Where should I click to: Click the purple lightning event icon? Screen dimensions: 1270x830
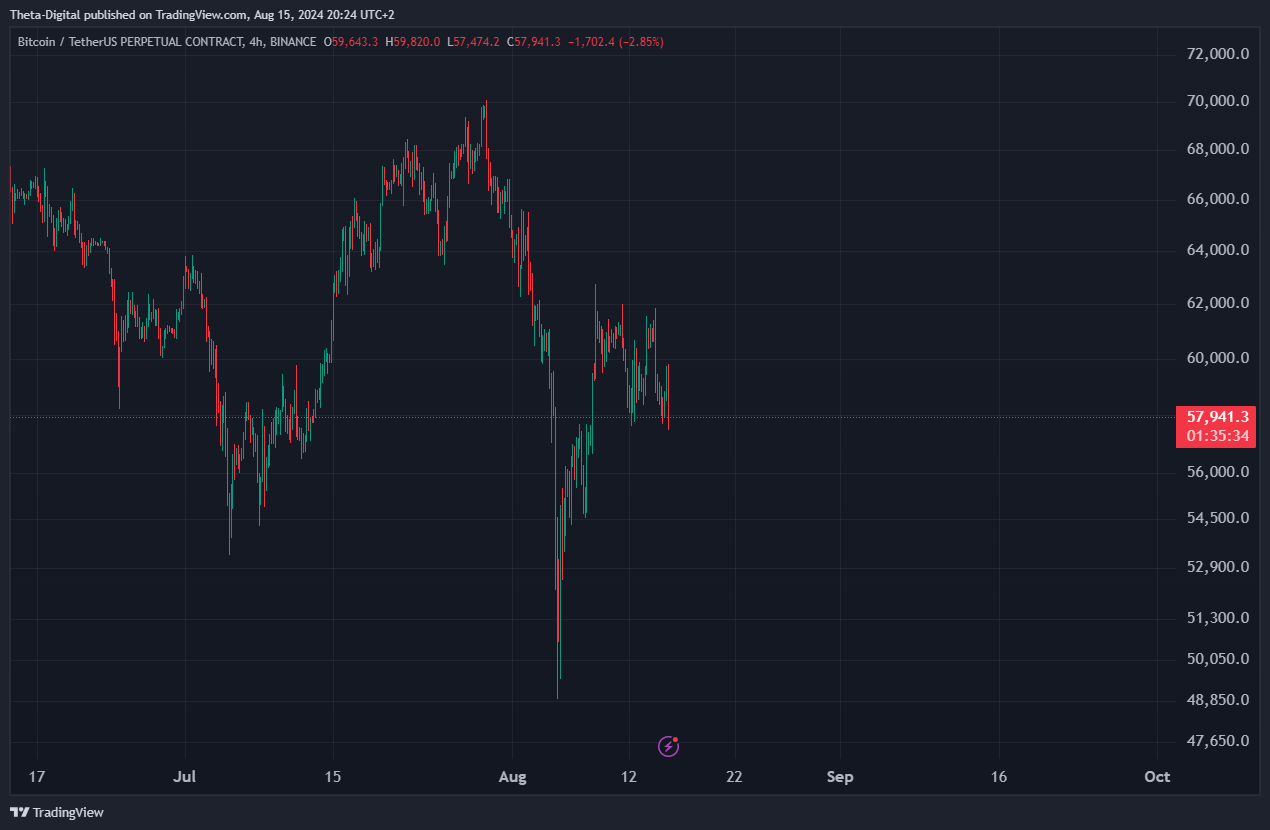point(669,746)
